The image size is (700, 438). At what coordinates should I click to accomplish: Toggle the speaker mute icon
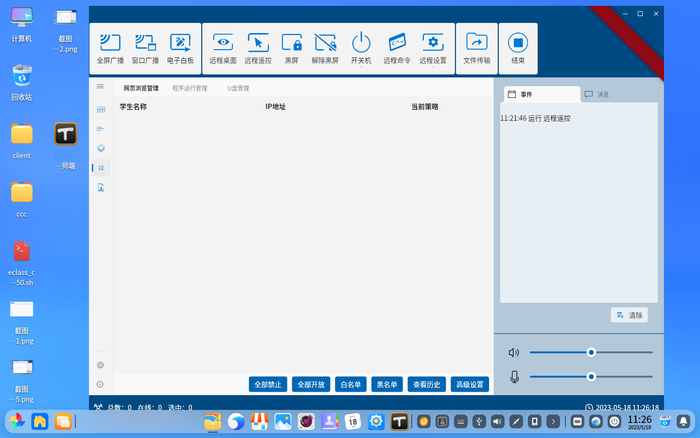click(x=514, y=352)
